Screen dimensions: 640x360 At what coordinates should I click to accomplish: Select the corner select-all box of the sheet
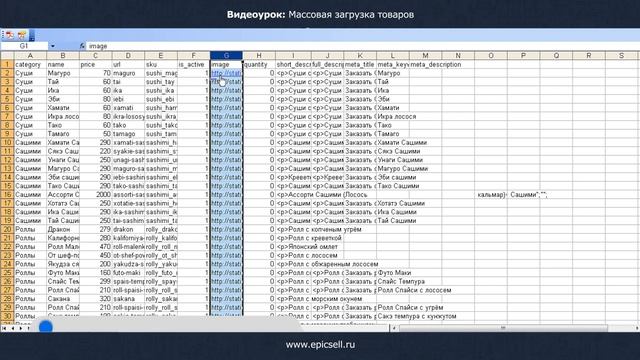click(7, 56)
